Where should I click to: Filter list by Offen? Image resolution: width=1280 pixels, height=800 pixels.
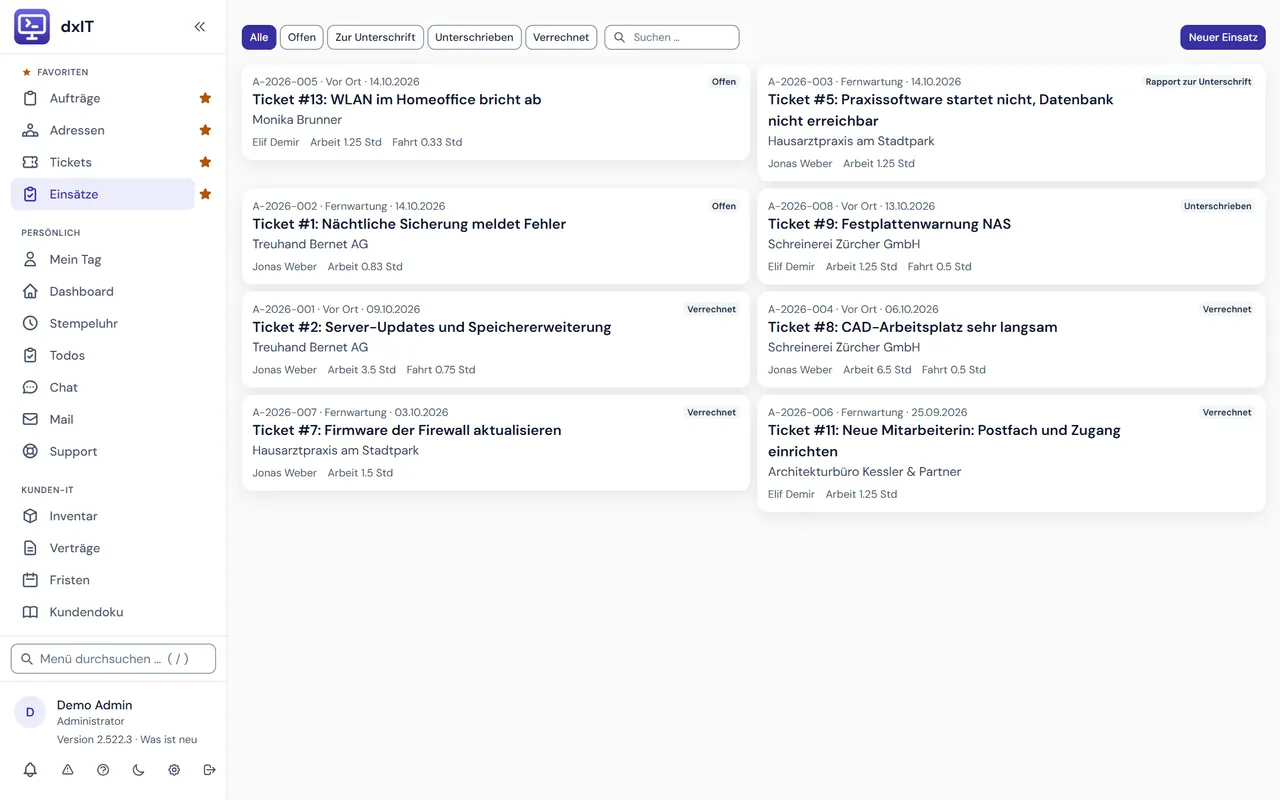click(x=302, y=37)
